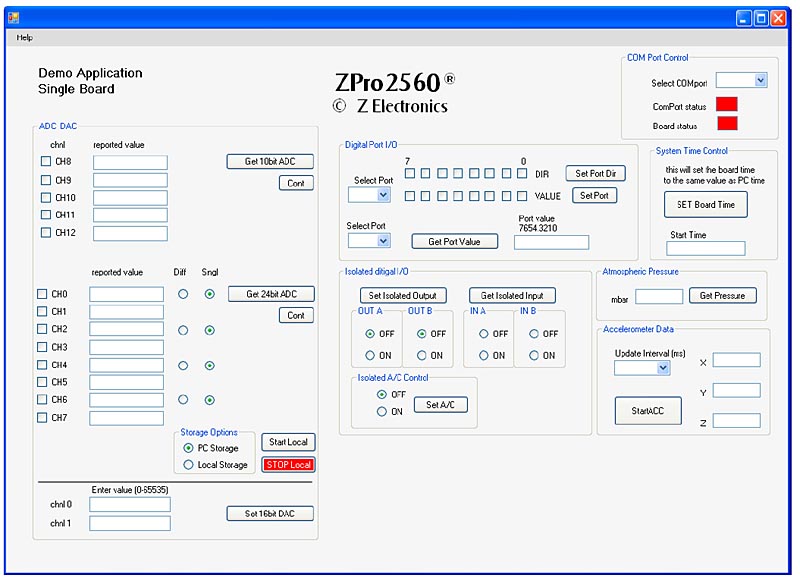Click the Set Port button

click(594, 195)
